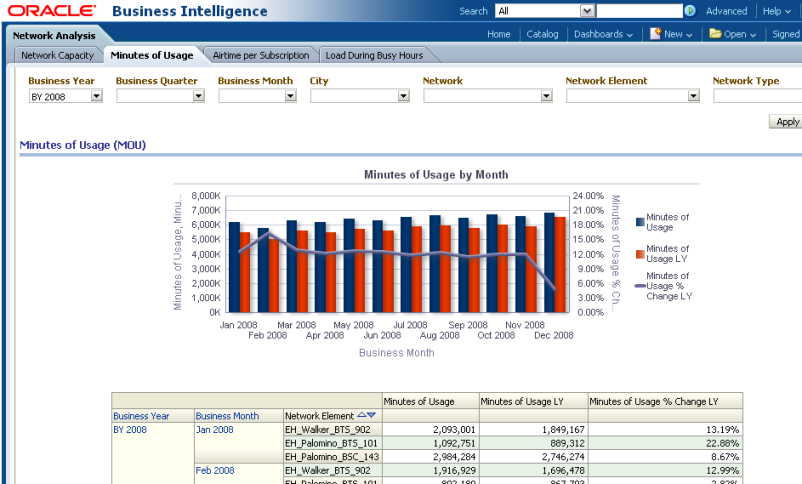The image size is (802, 484).
Task: Click Jan 2008 red bar in chart
Action: (x=245, y=272)
